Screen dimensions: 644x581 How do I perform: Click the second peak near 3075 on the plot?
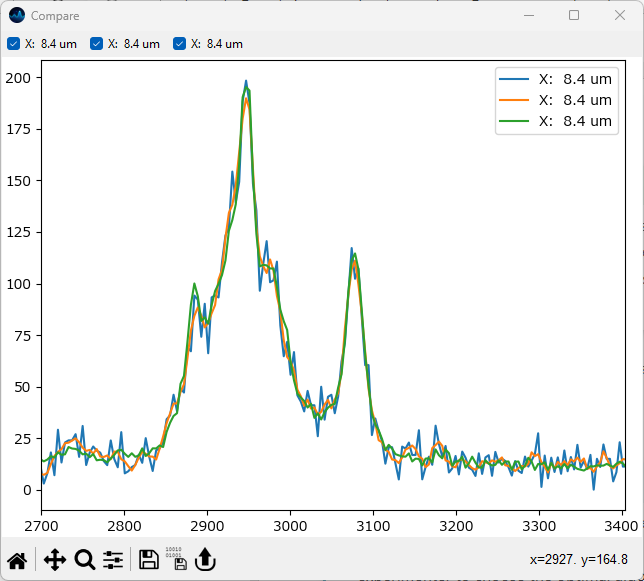(352, 250)
